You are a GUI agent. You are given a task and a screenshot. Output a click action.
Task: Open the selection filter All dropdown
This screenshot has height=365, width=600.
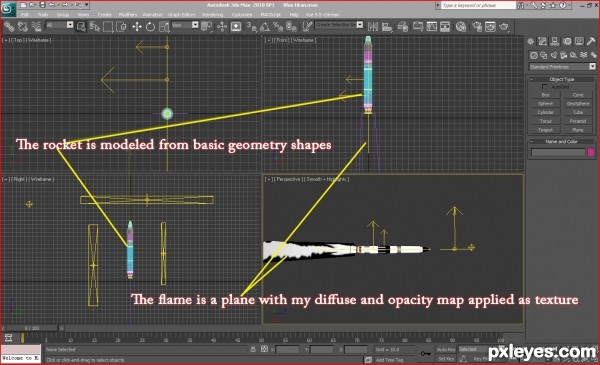[59, 25]
